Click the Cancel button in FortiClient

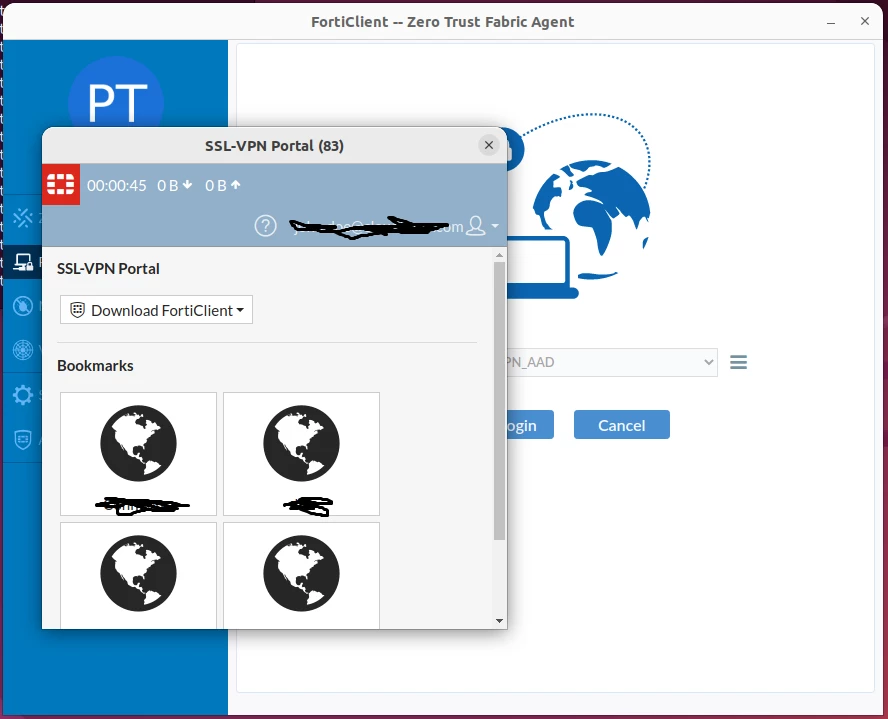[622, 425]
